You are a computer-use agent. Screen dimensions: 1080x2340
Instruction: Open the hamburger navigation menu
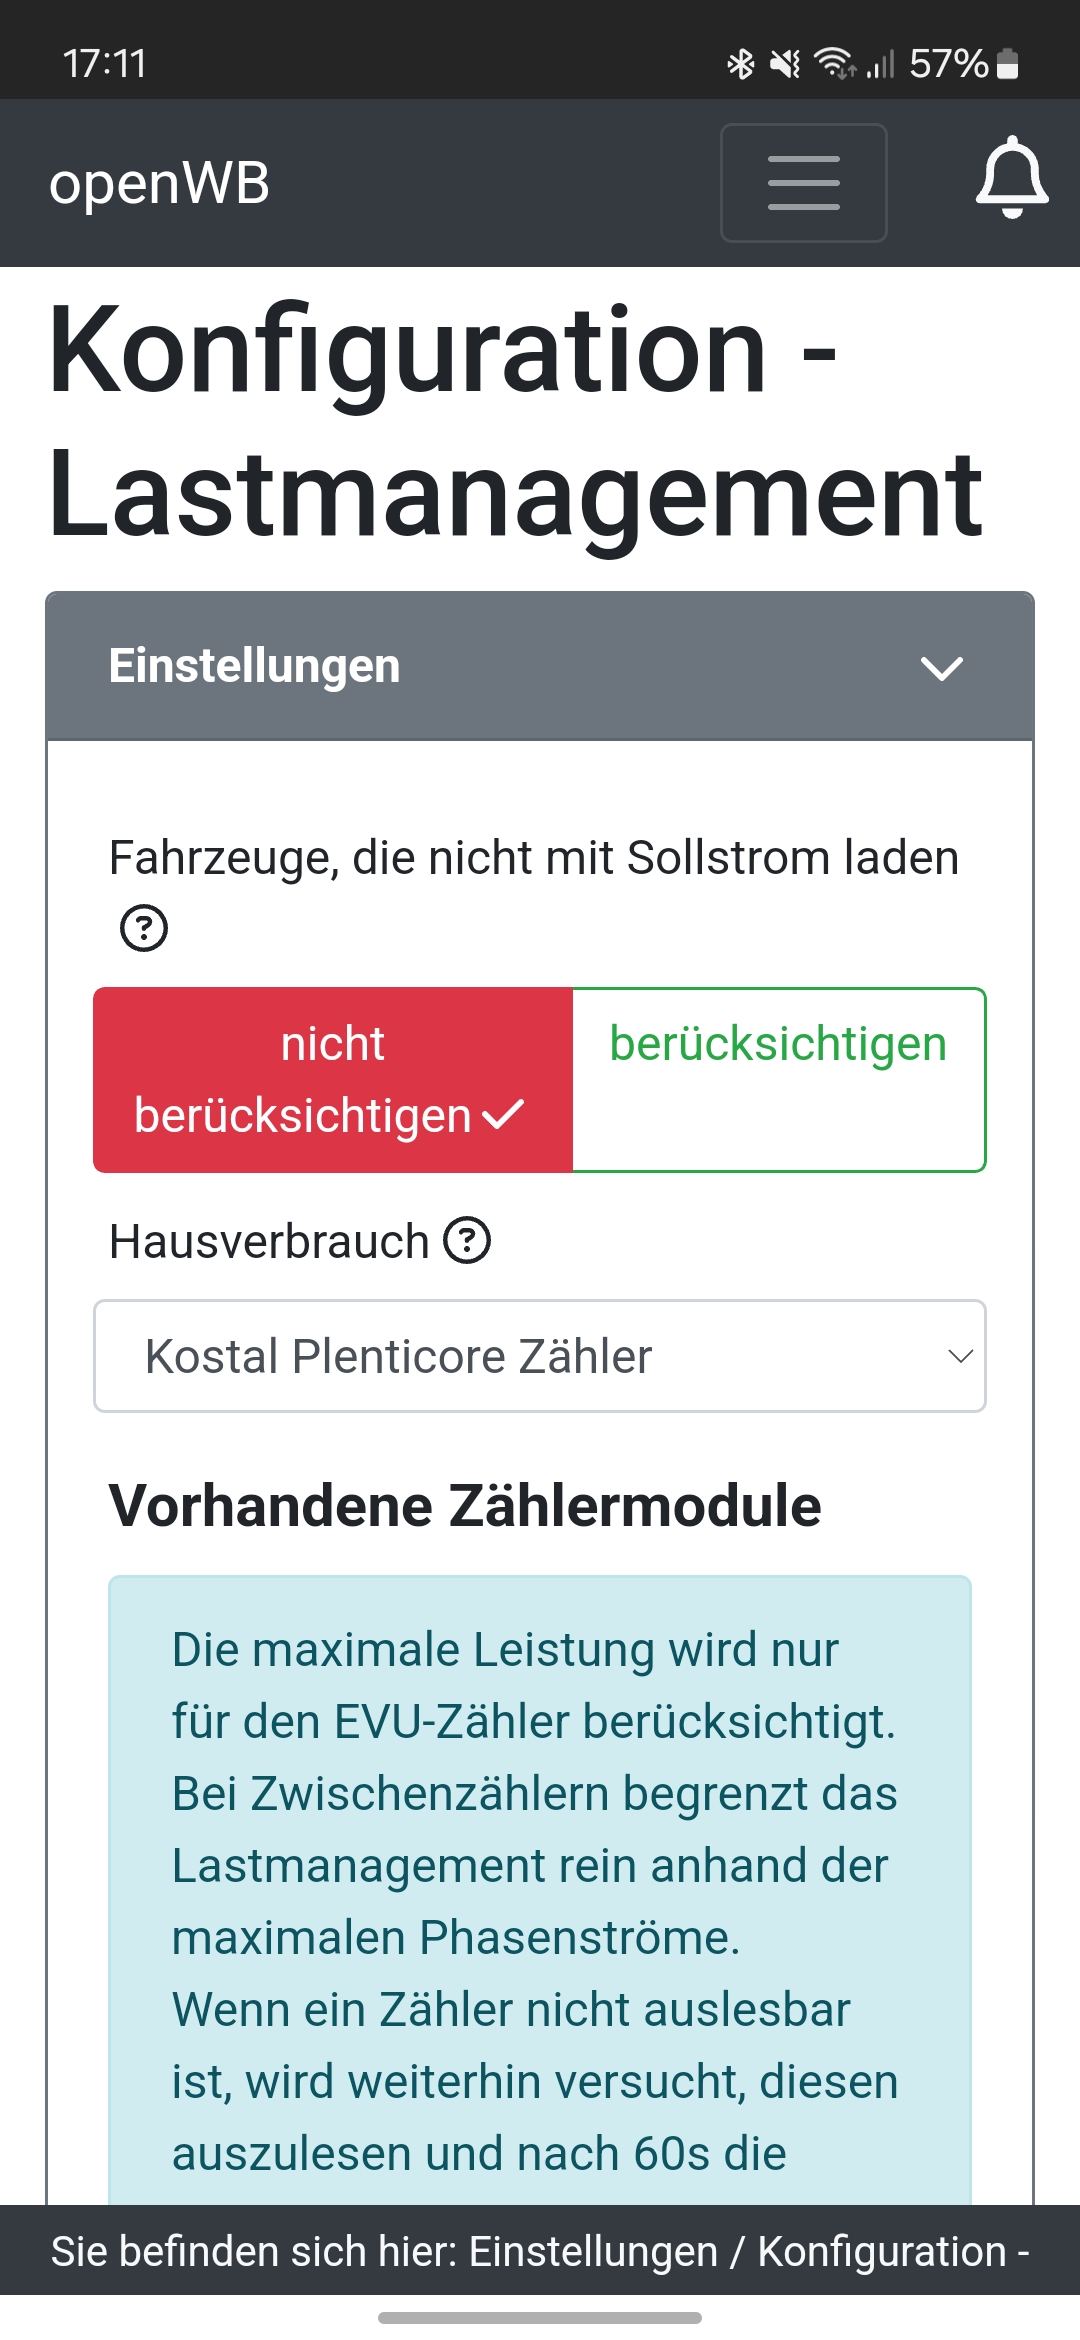click(803, 183)
